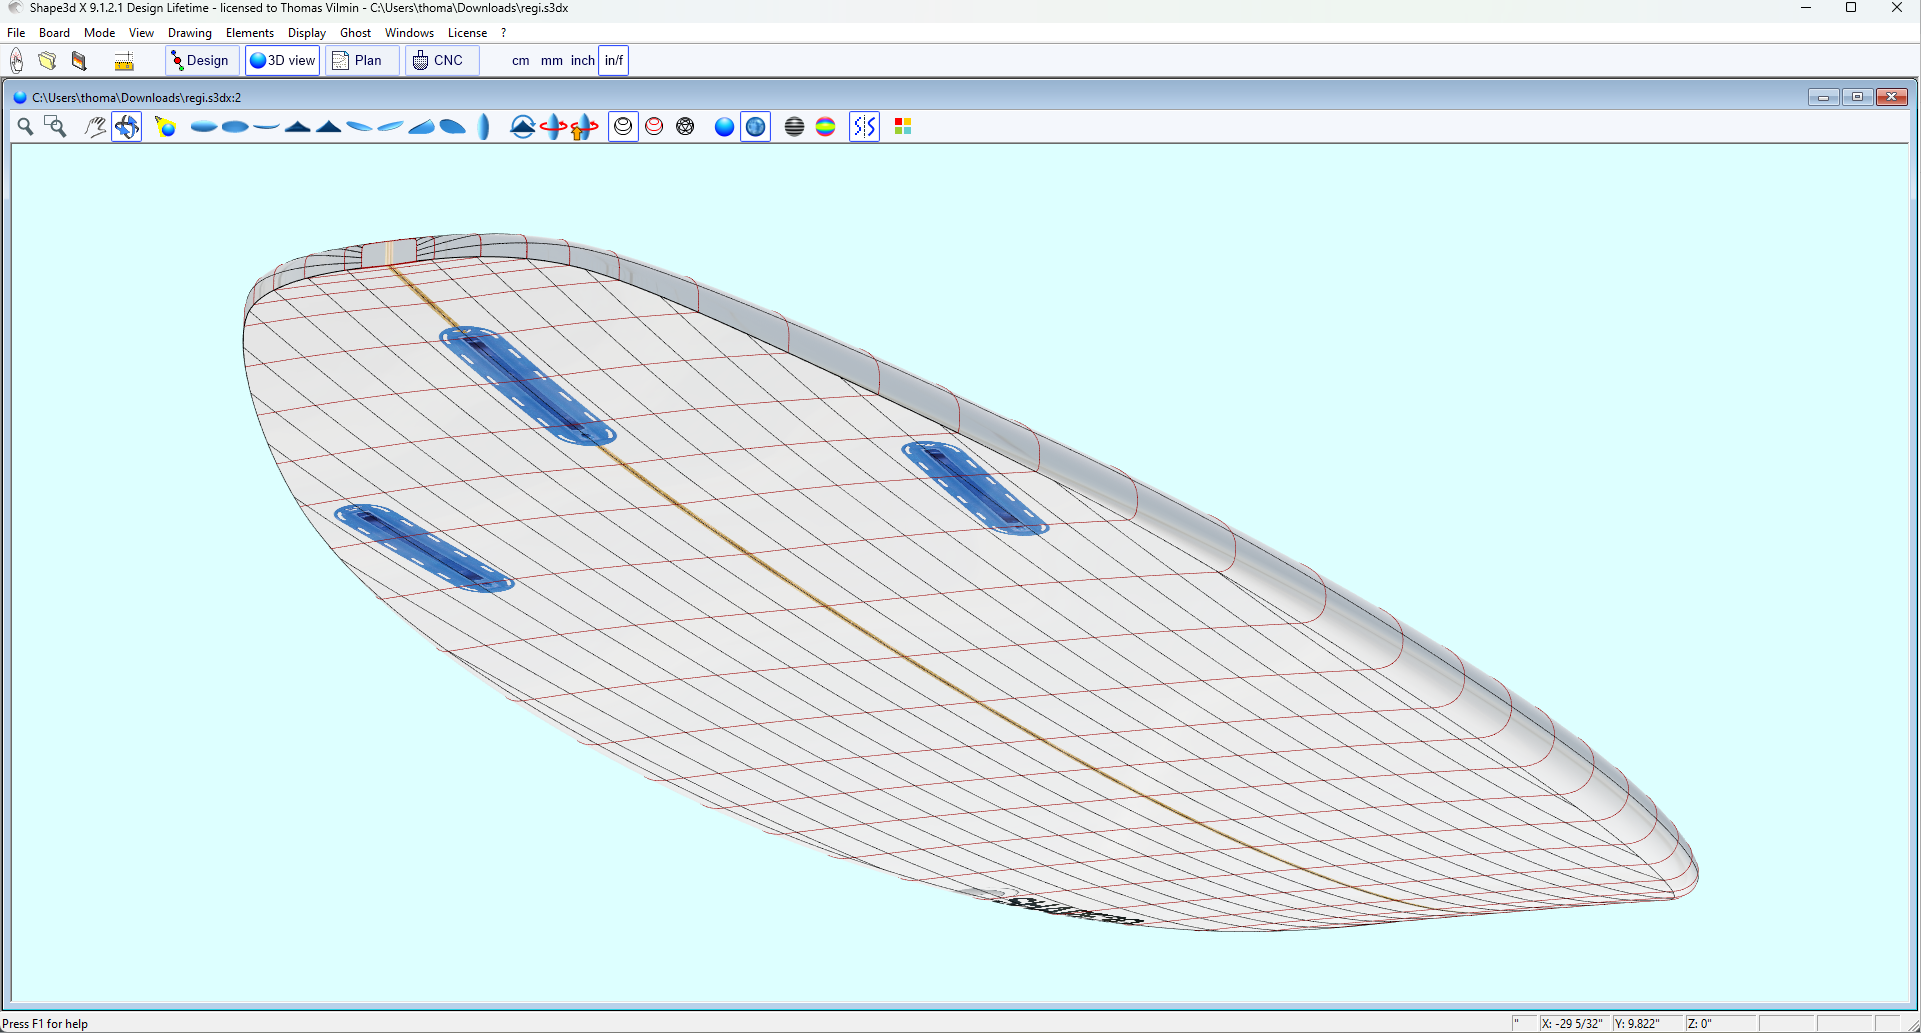Toggle the 3D rotate tool

coord(126,126)
